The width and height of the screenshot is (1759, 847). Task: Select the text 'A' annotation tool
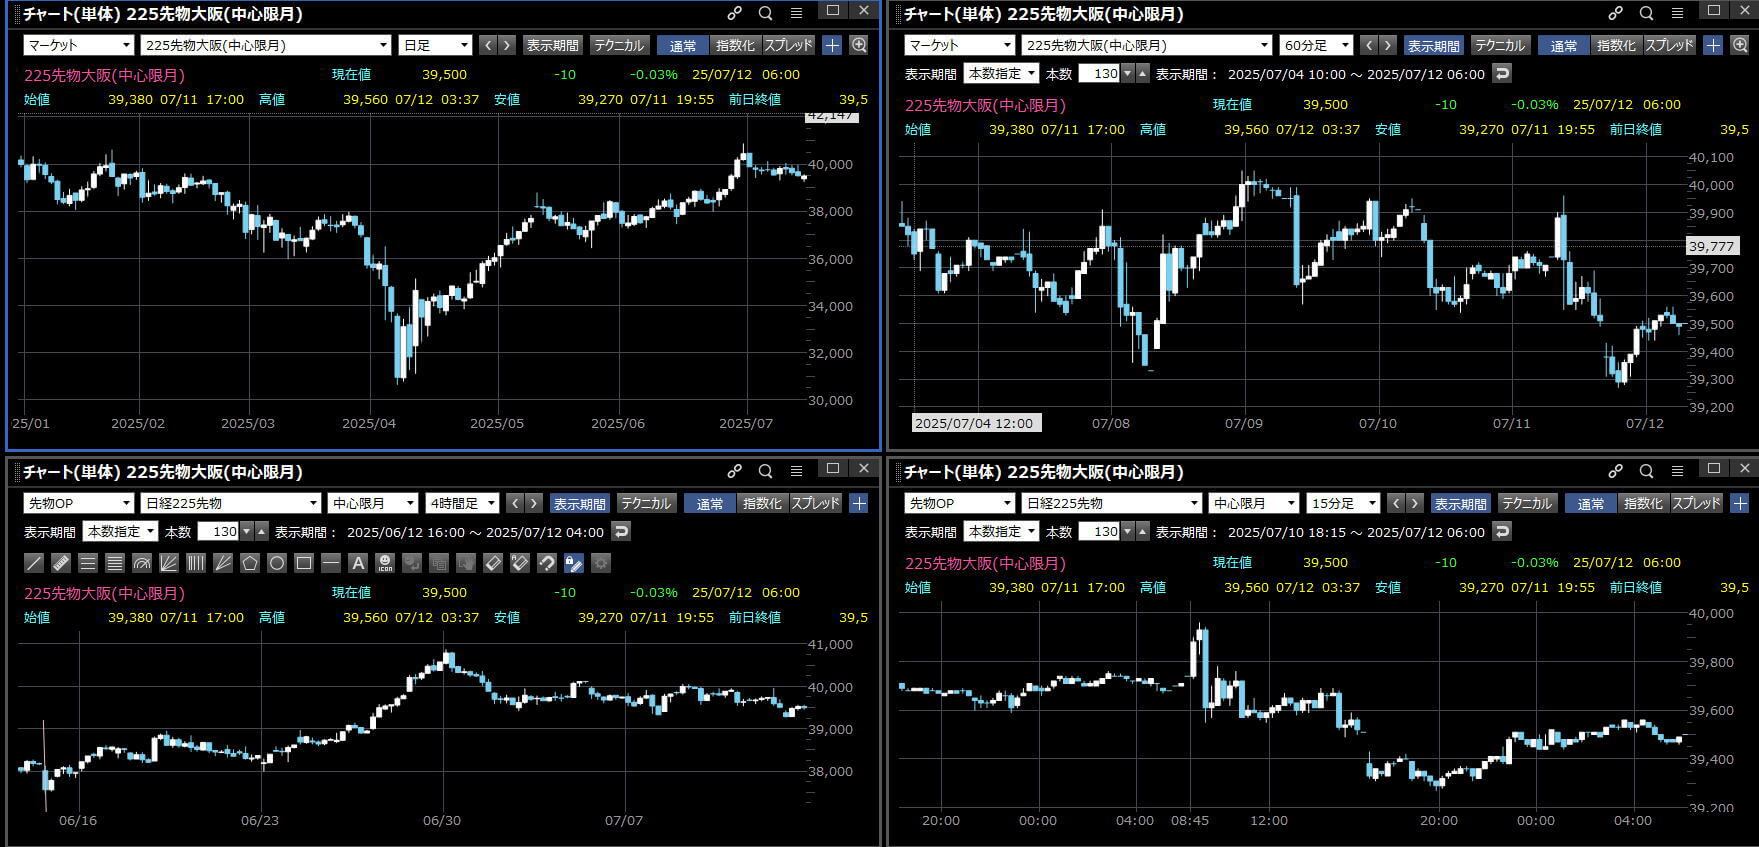[358, 563]
